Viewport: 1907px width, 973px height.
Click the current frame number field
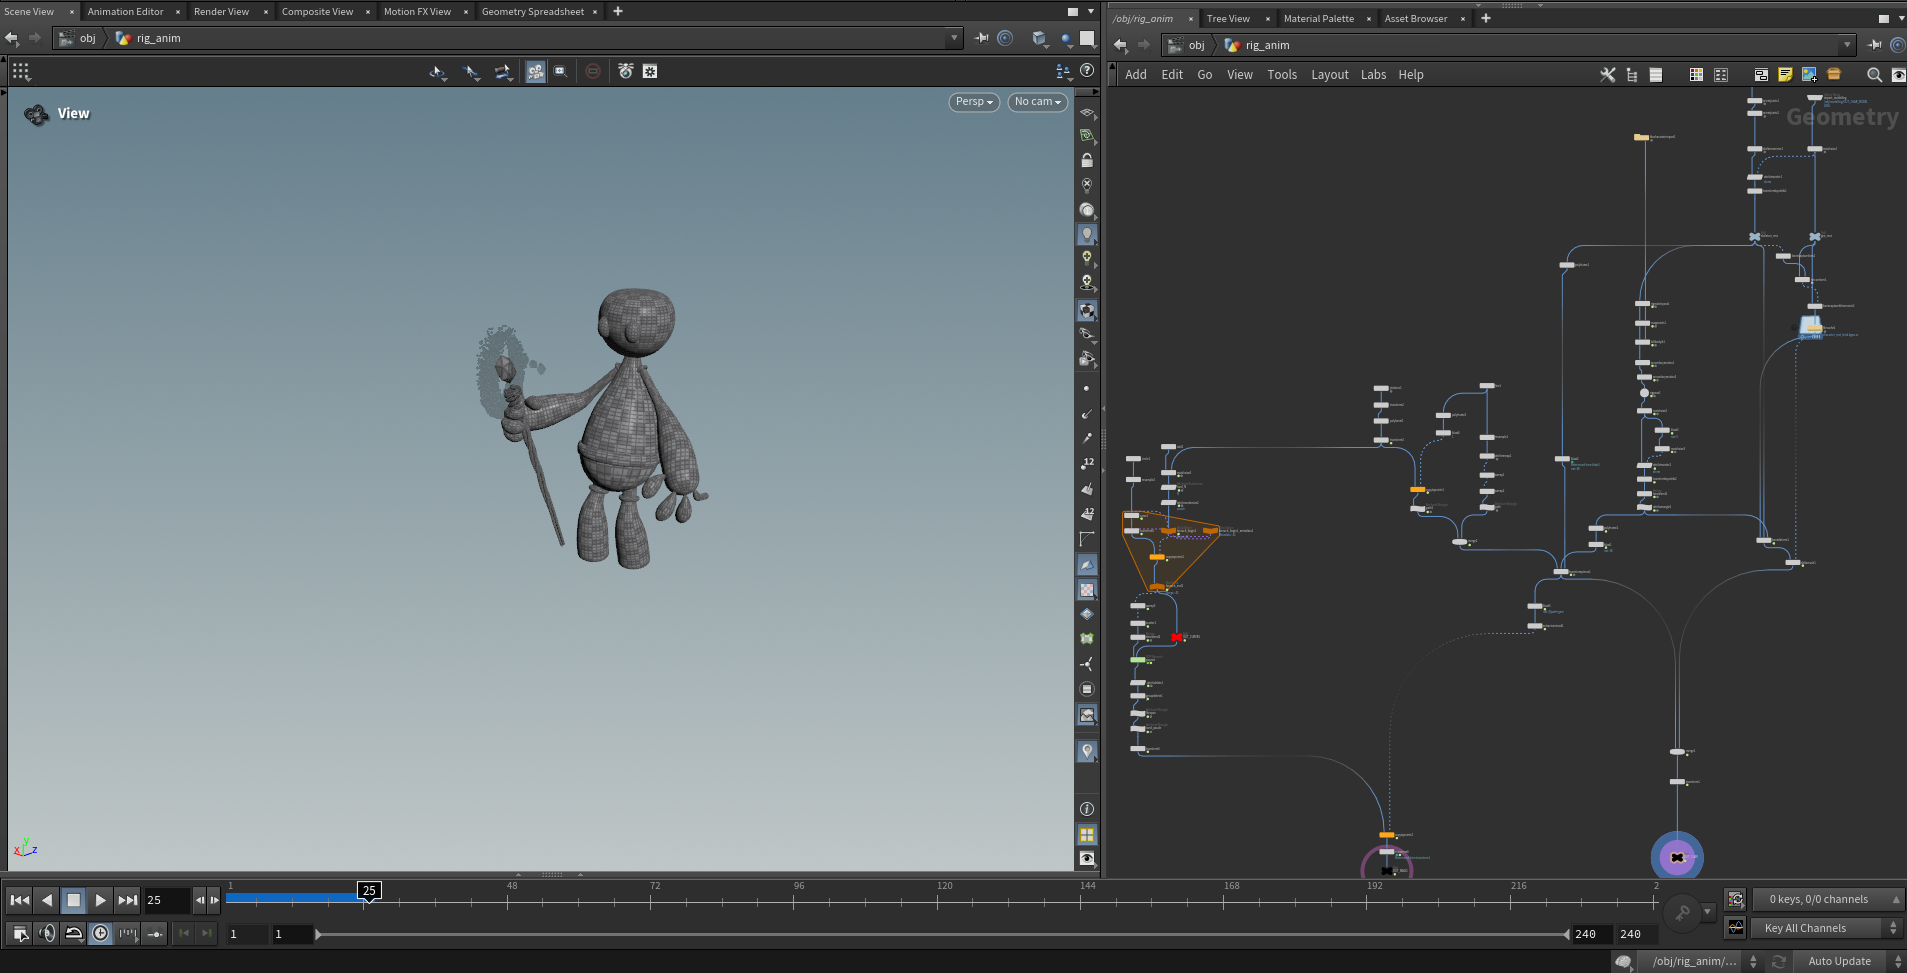click(x=166, y=900)
